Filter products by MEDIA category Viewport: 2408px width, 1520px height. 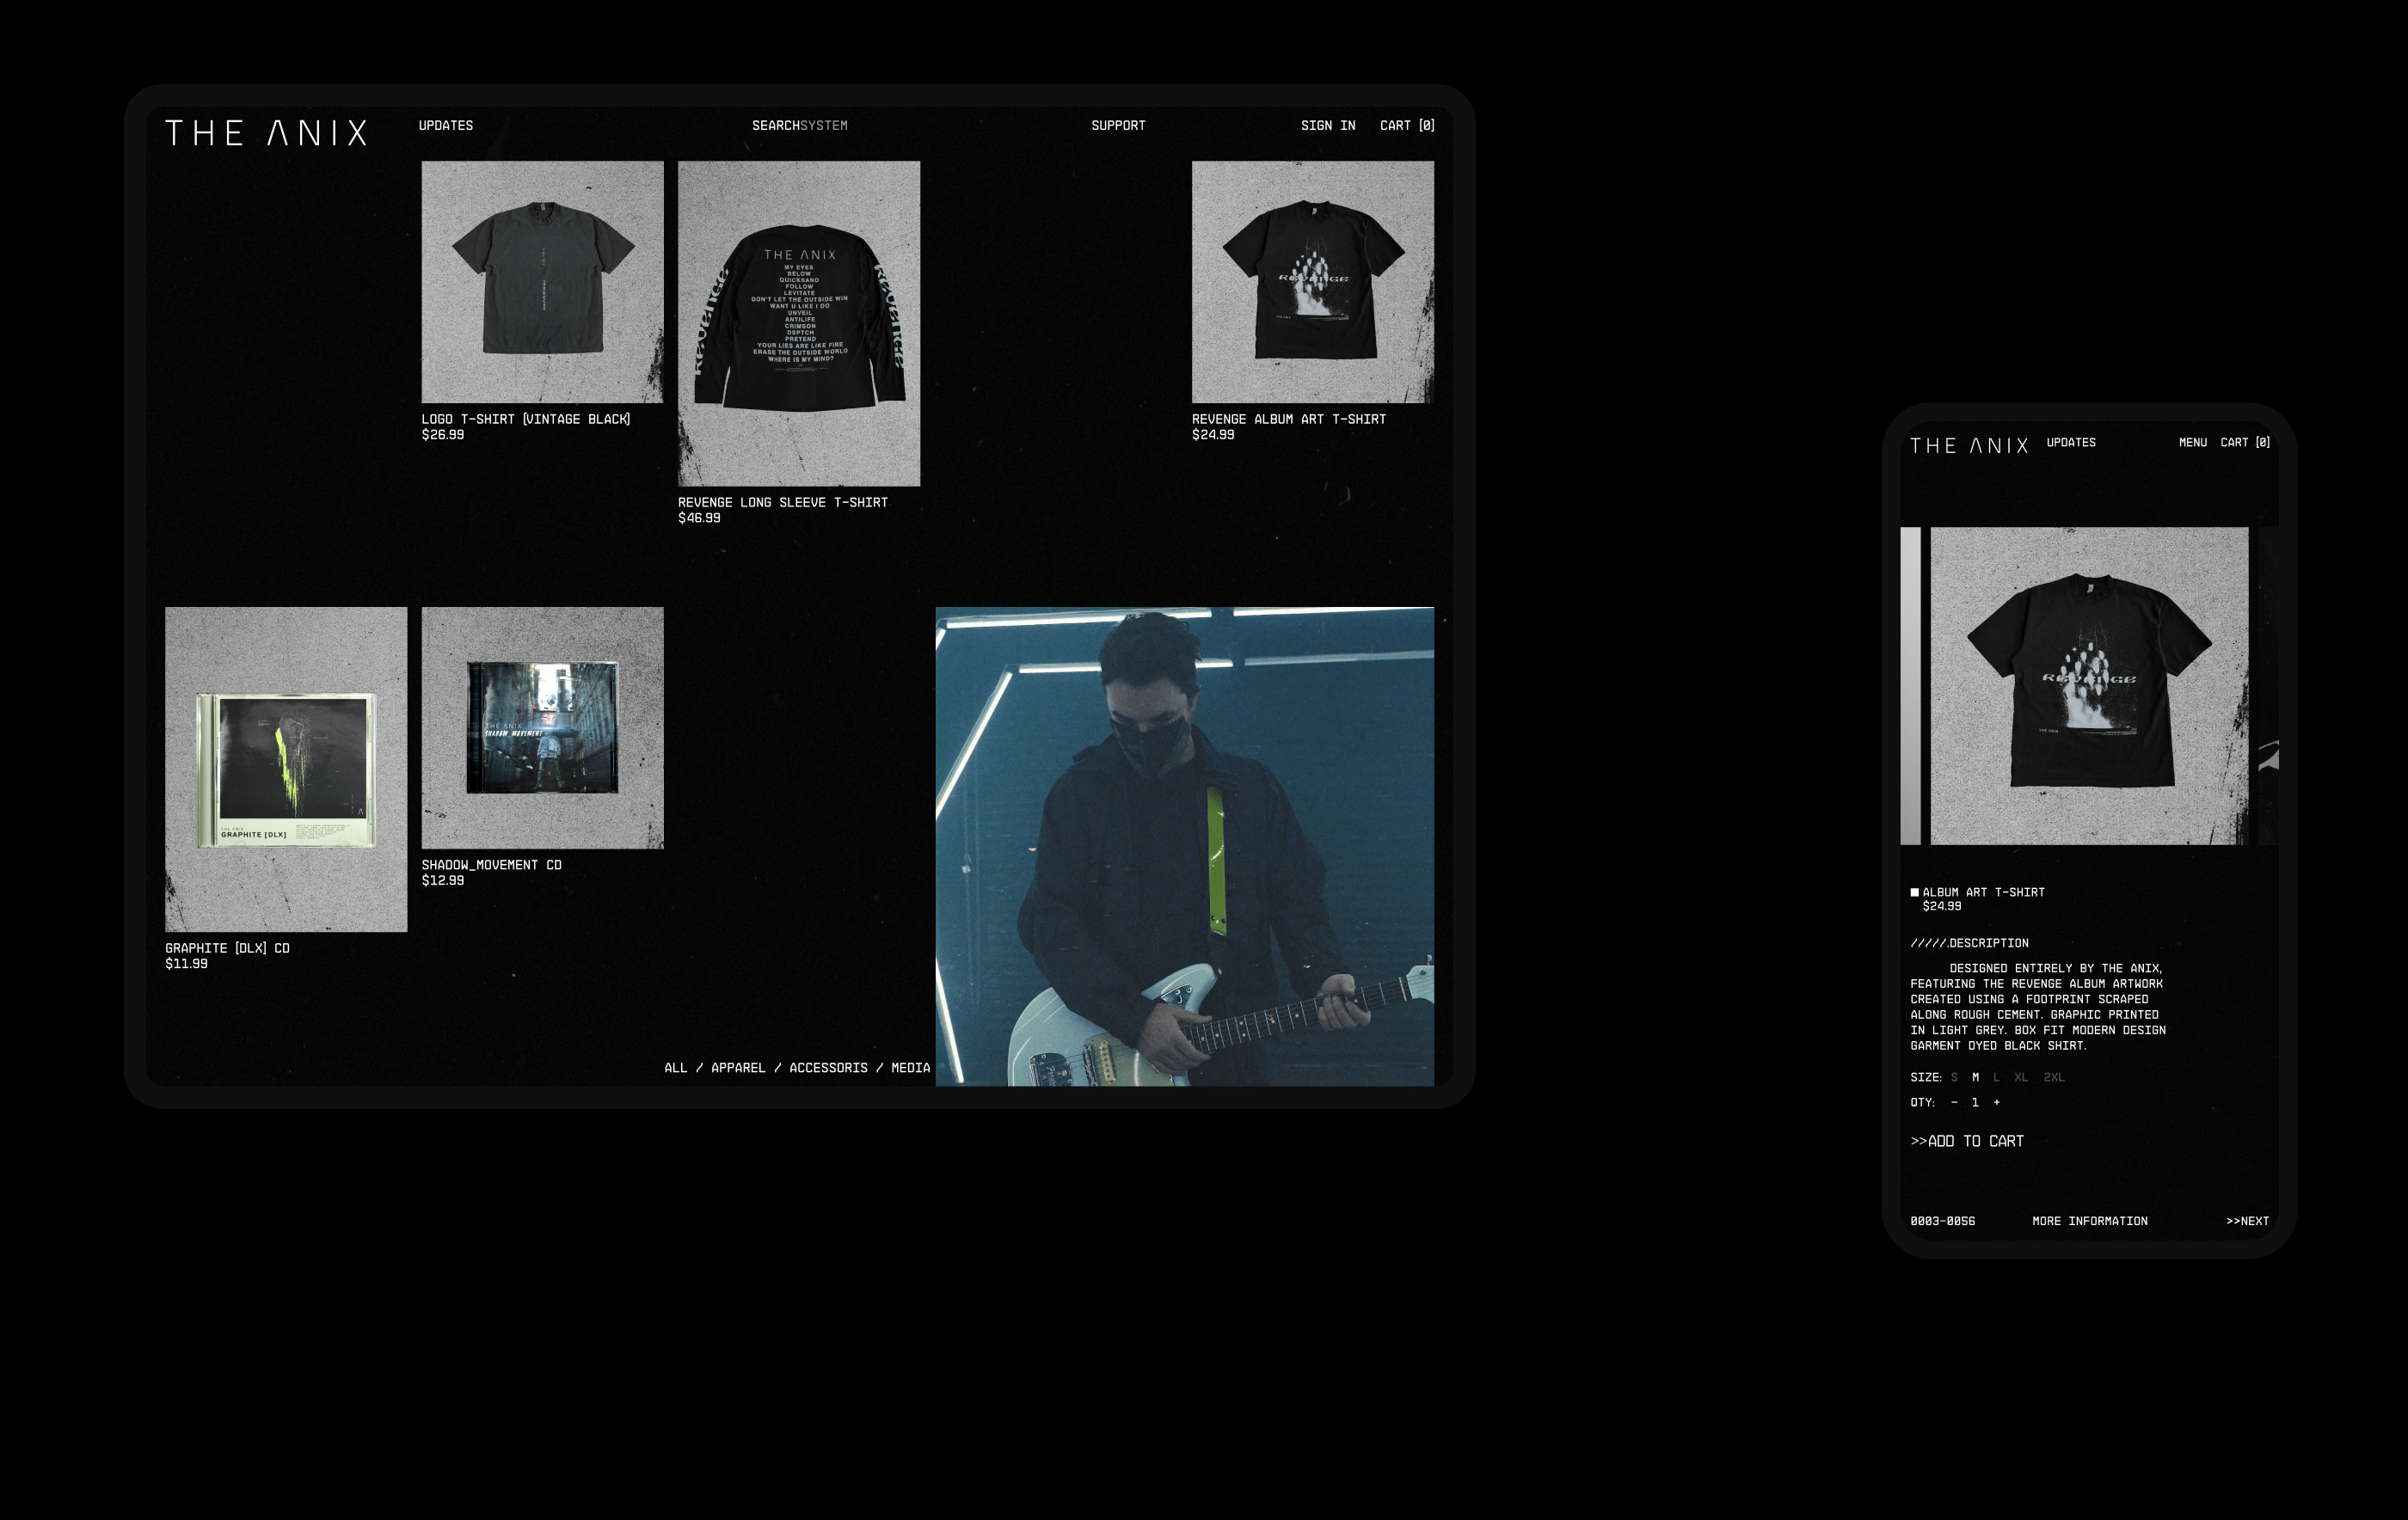tap(910, 1068)
